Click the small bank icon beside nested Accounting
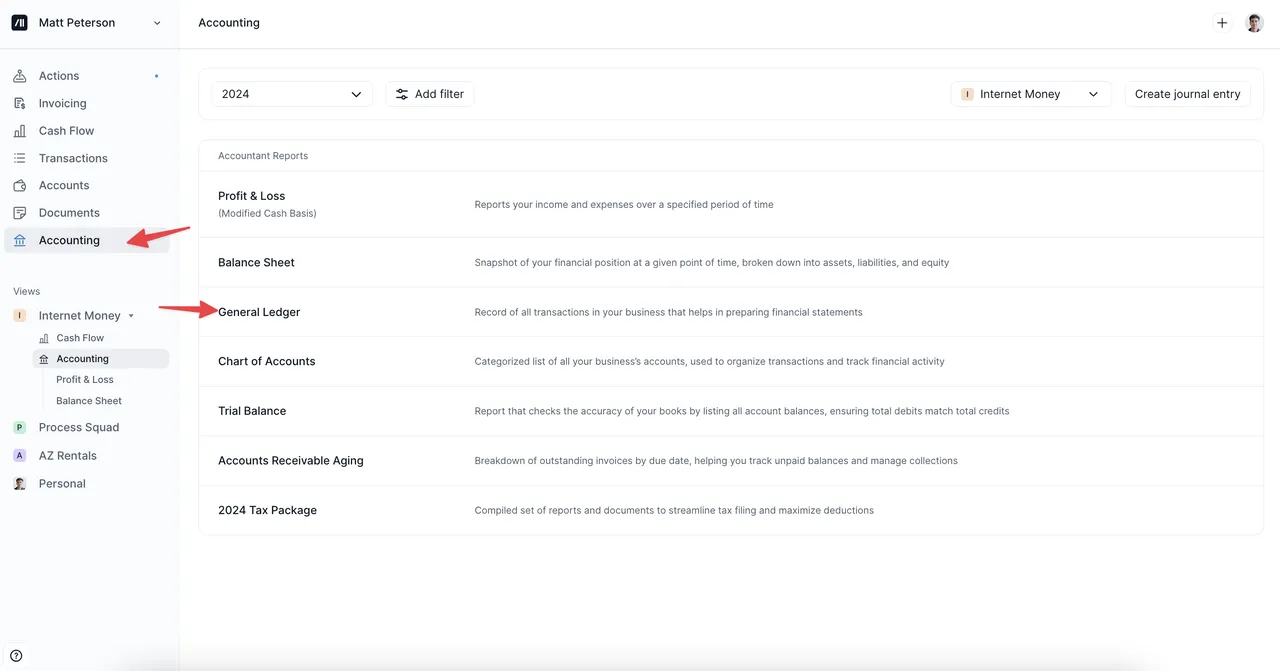 point(44,359)
